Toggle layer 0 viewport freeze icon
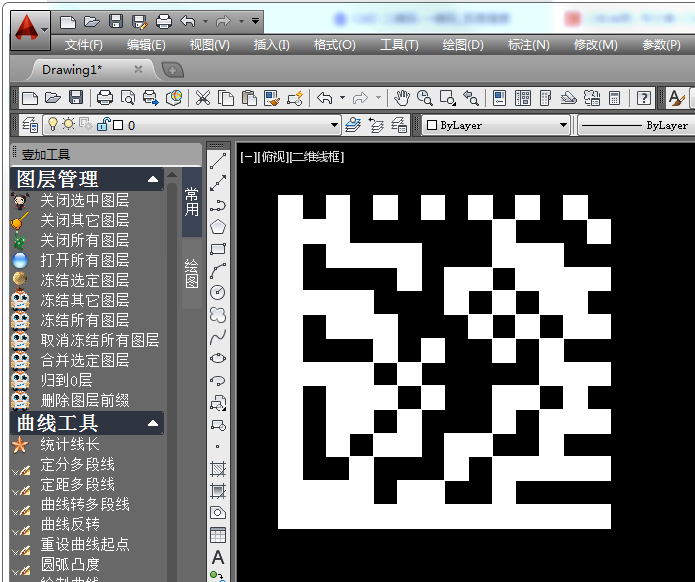 (86, 124)
